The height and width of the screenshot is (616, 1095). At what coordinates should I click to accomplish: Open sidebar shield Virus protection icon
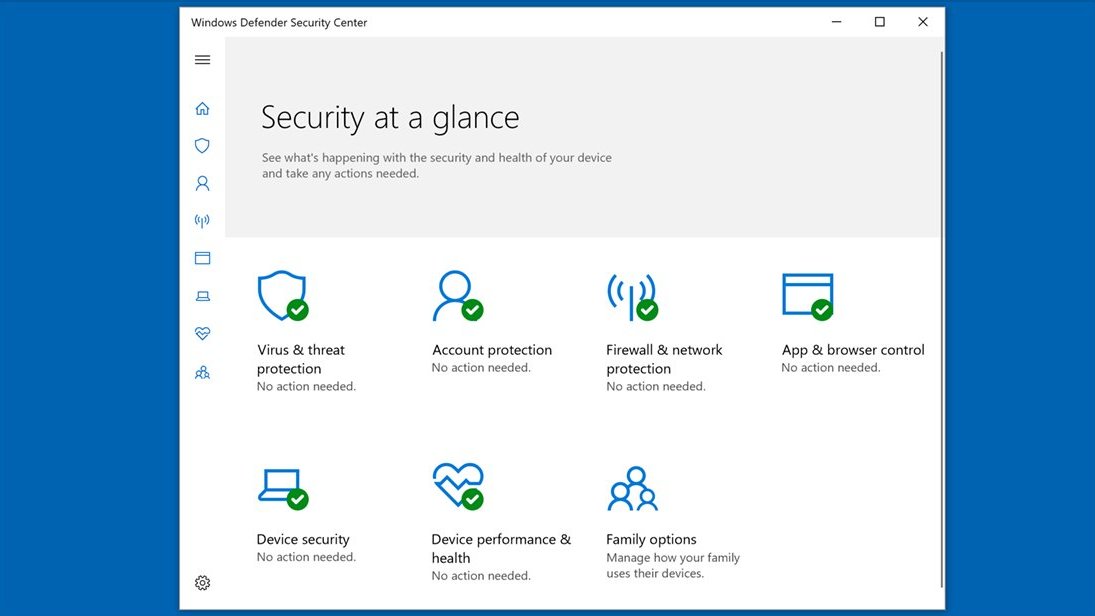point(203,145)
